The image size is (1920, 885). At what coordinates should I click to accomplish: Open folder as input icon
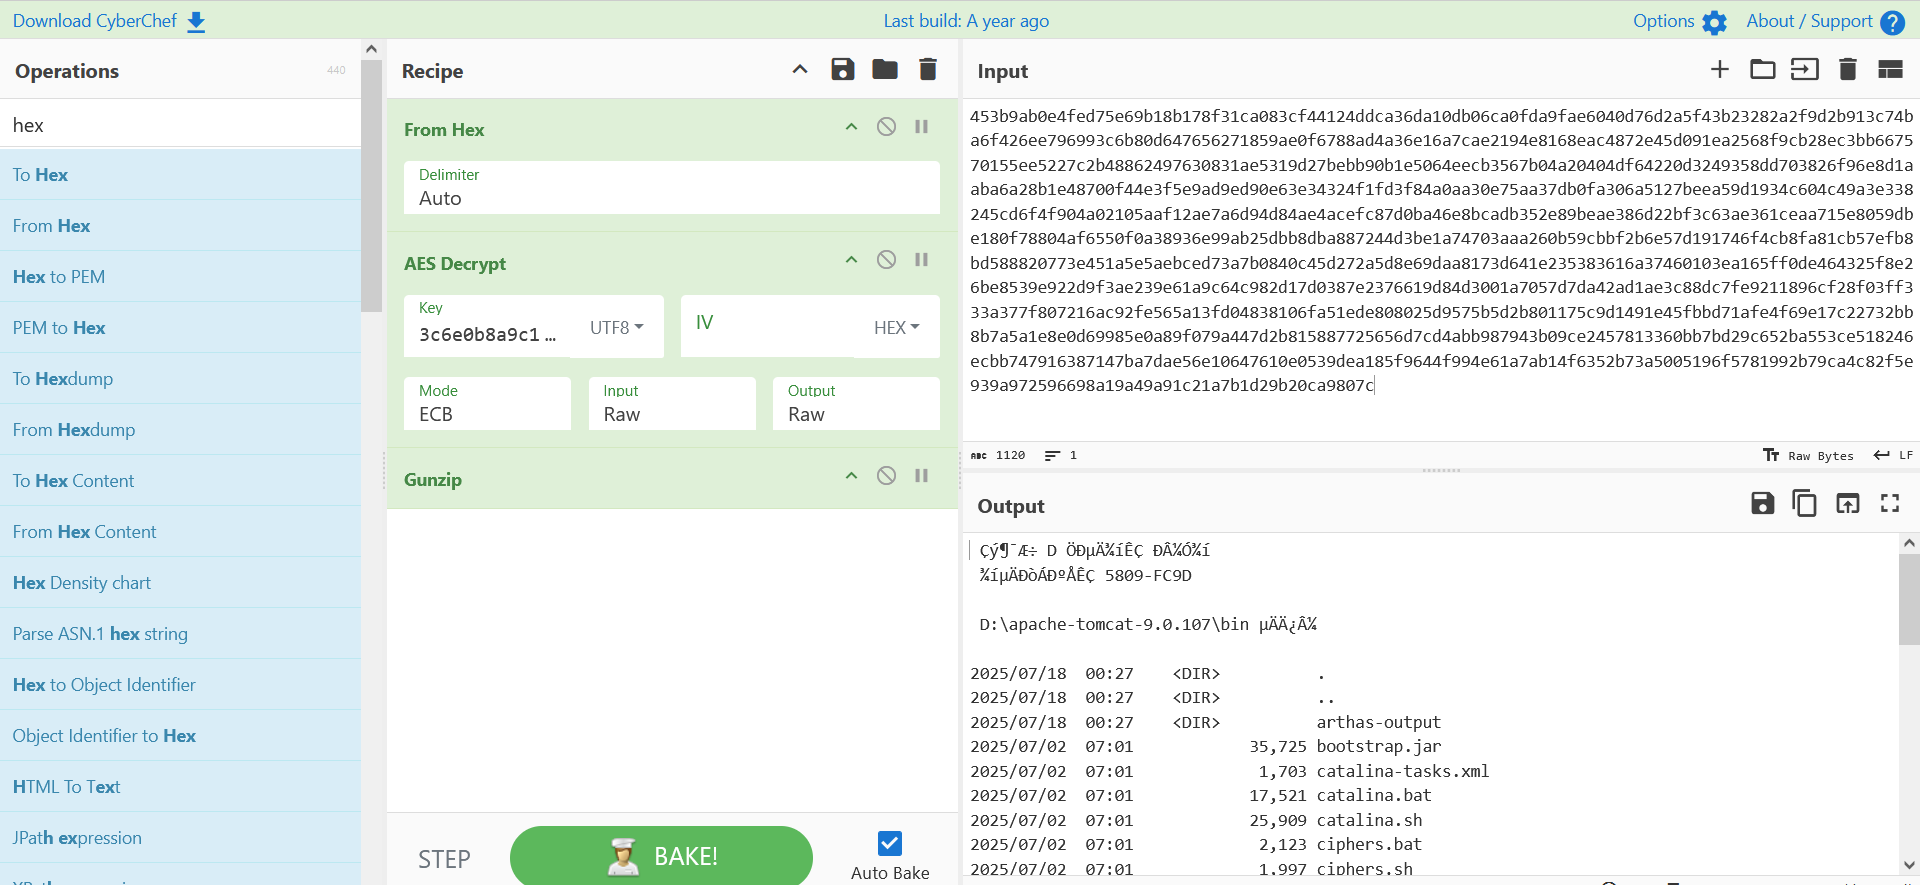pos(1762,69)
